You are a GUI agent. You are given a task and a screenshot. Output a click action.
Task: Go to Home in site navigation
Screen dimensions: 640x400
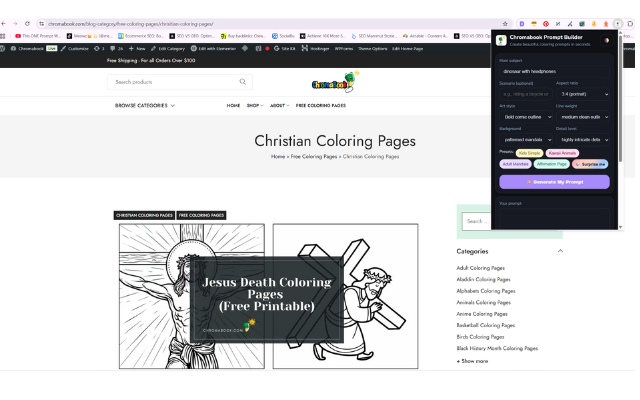pos(233,105)
